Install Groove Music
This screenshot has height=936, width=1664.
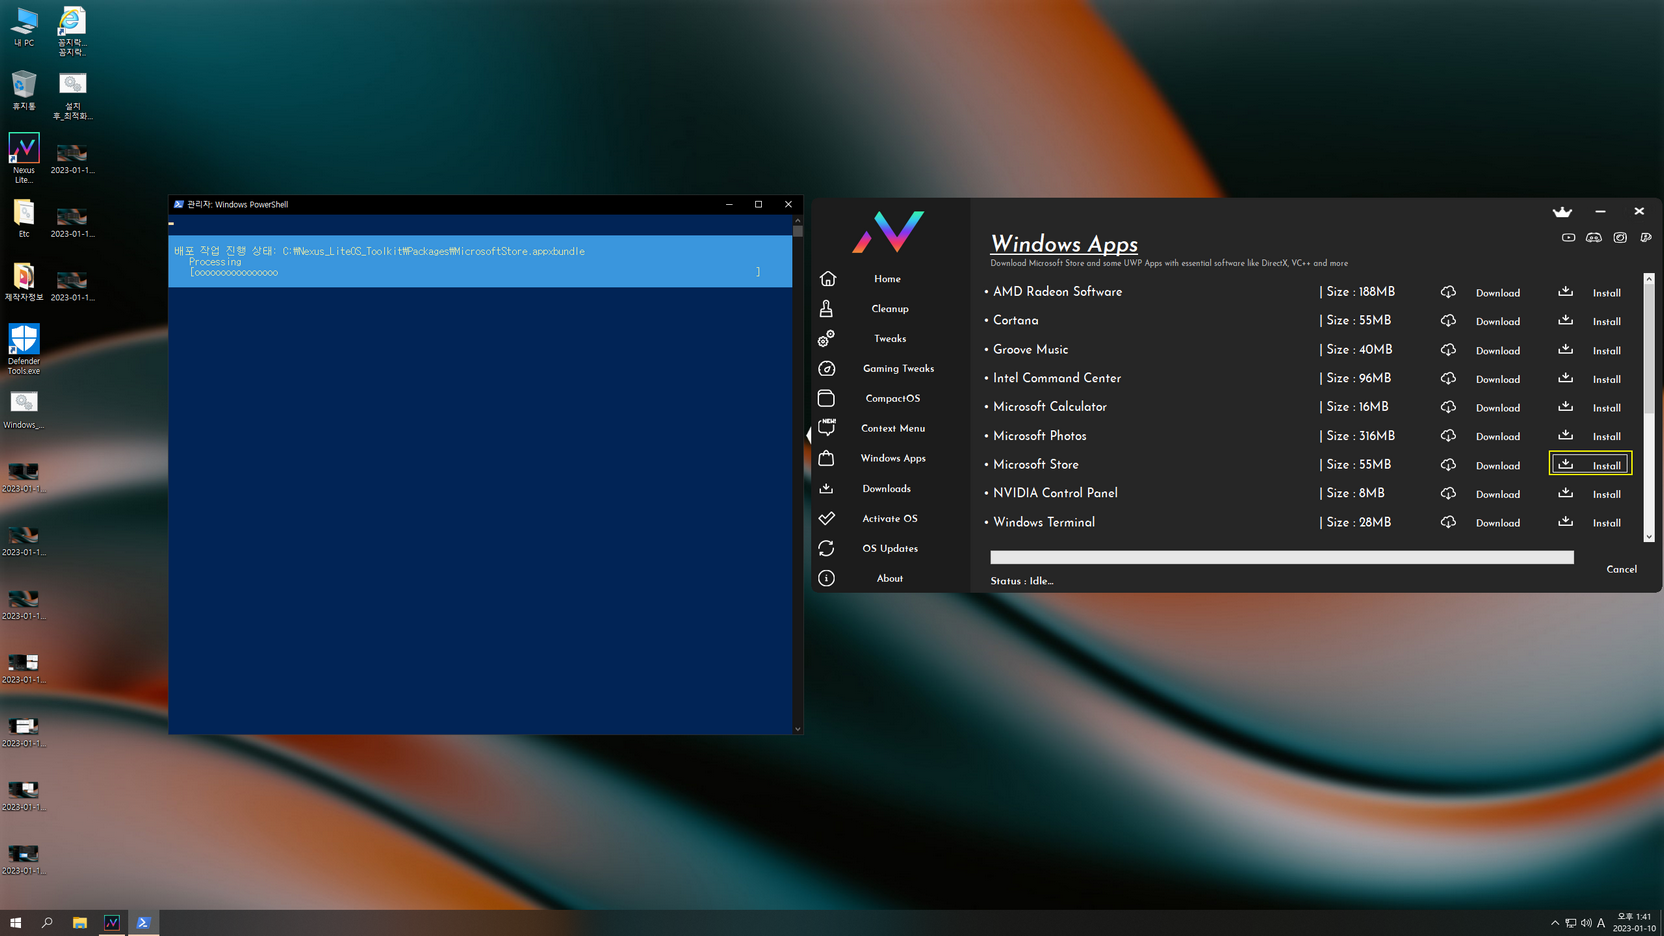[1606, 351]
